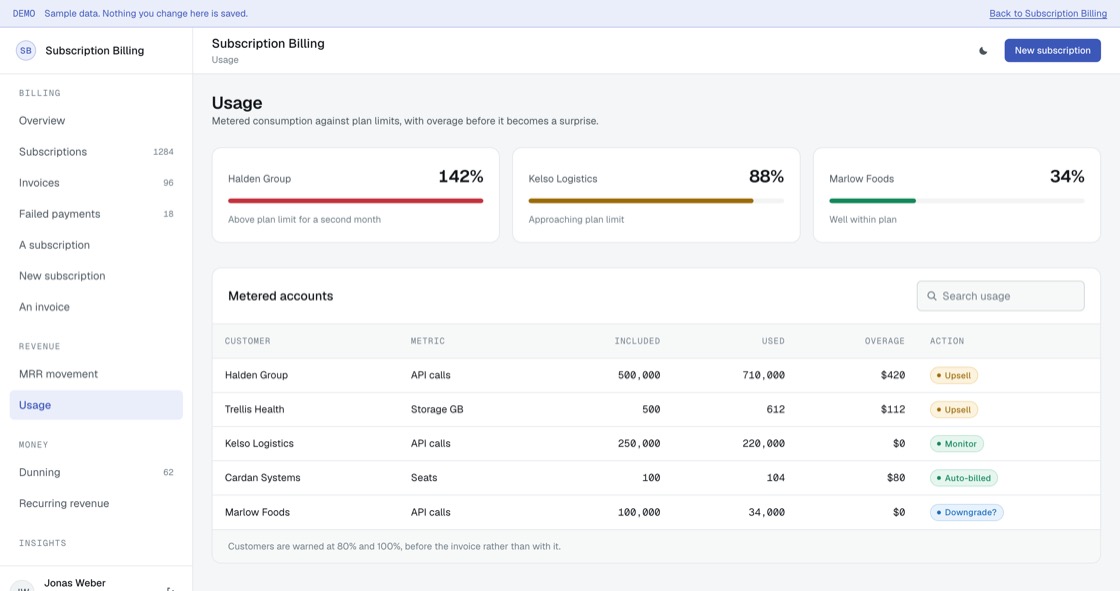Open Subscriptions in sidebar
Screen dimensions: 1120x591
[x=96, y=152]
